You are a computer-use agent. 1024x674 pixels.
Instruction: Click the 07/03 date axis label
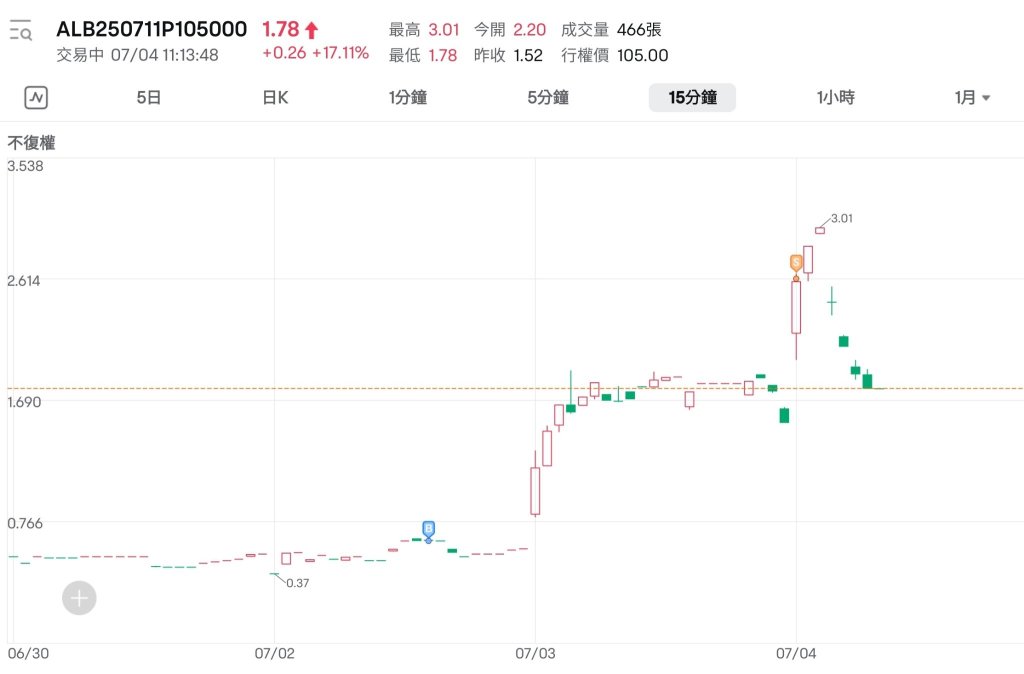536,654
